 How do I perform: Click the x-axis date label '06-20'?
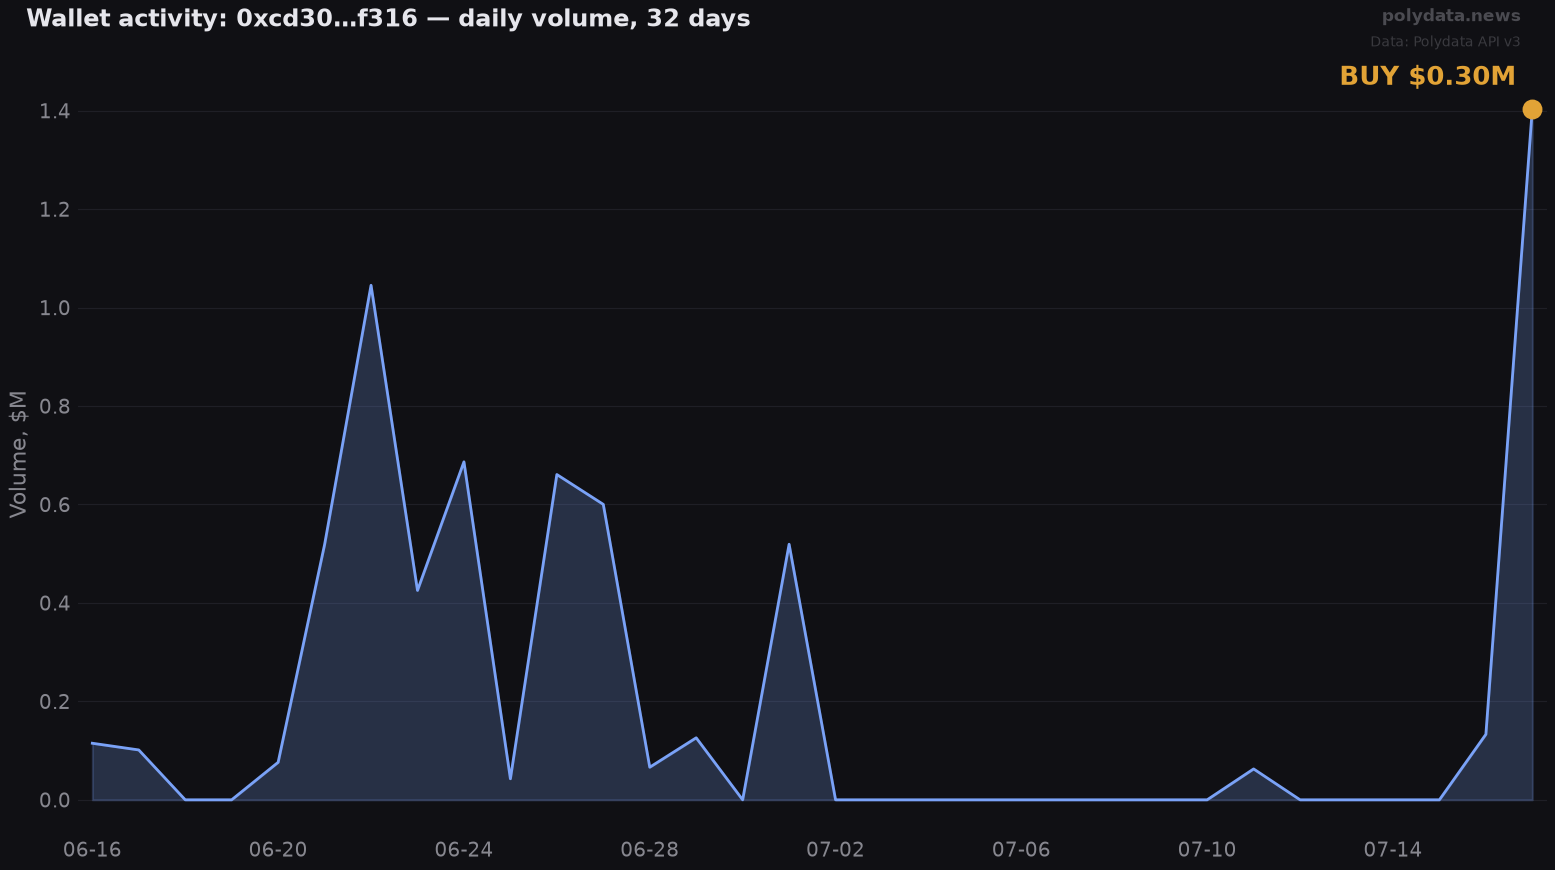point(278,850)
